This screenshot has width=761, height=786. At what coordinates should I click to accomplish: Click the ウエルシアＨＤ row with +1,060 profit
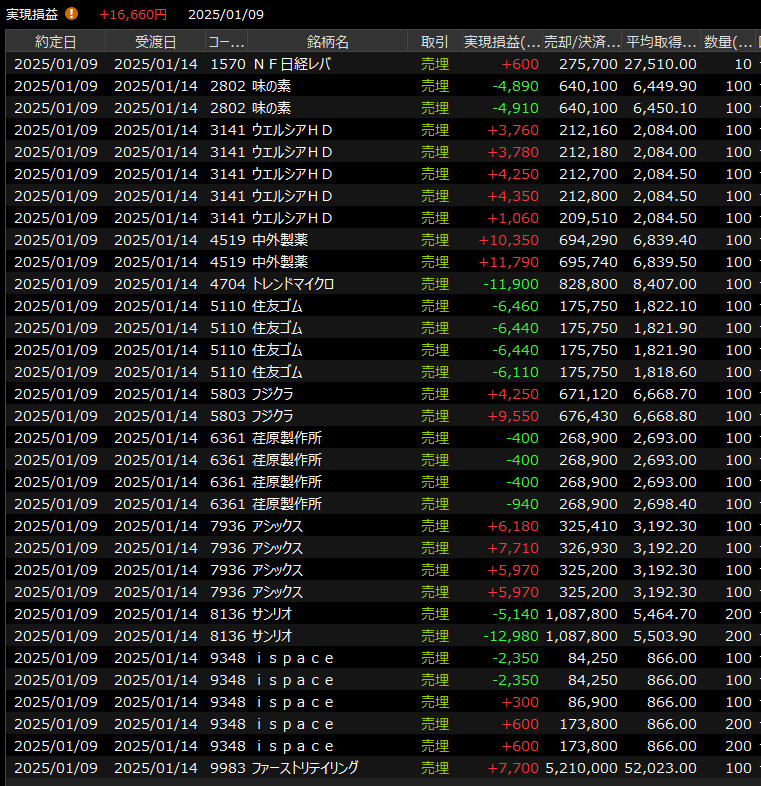292,218
